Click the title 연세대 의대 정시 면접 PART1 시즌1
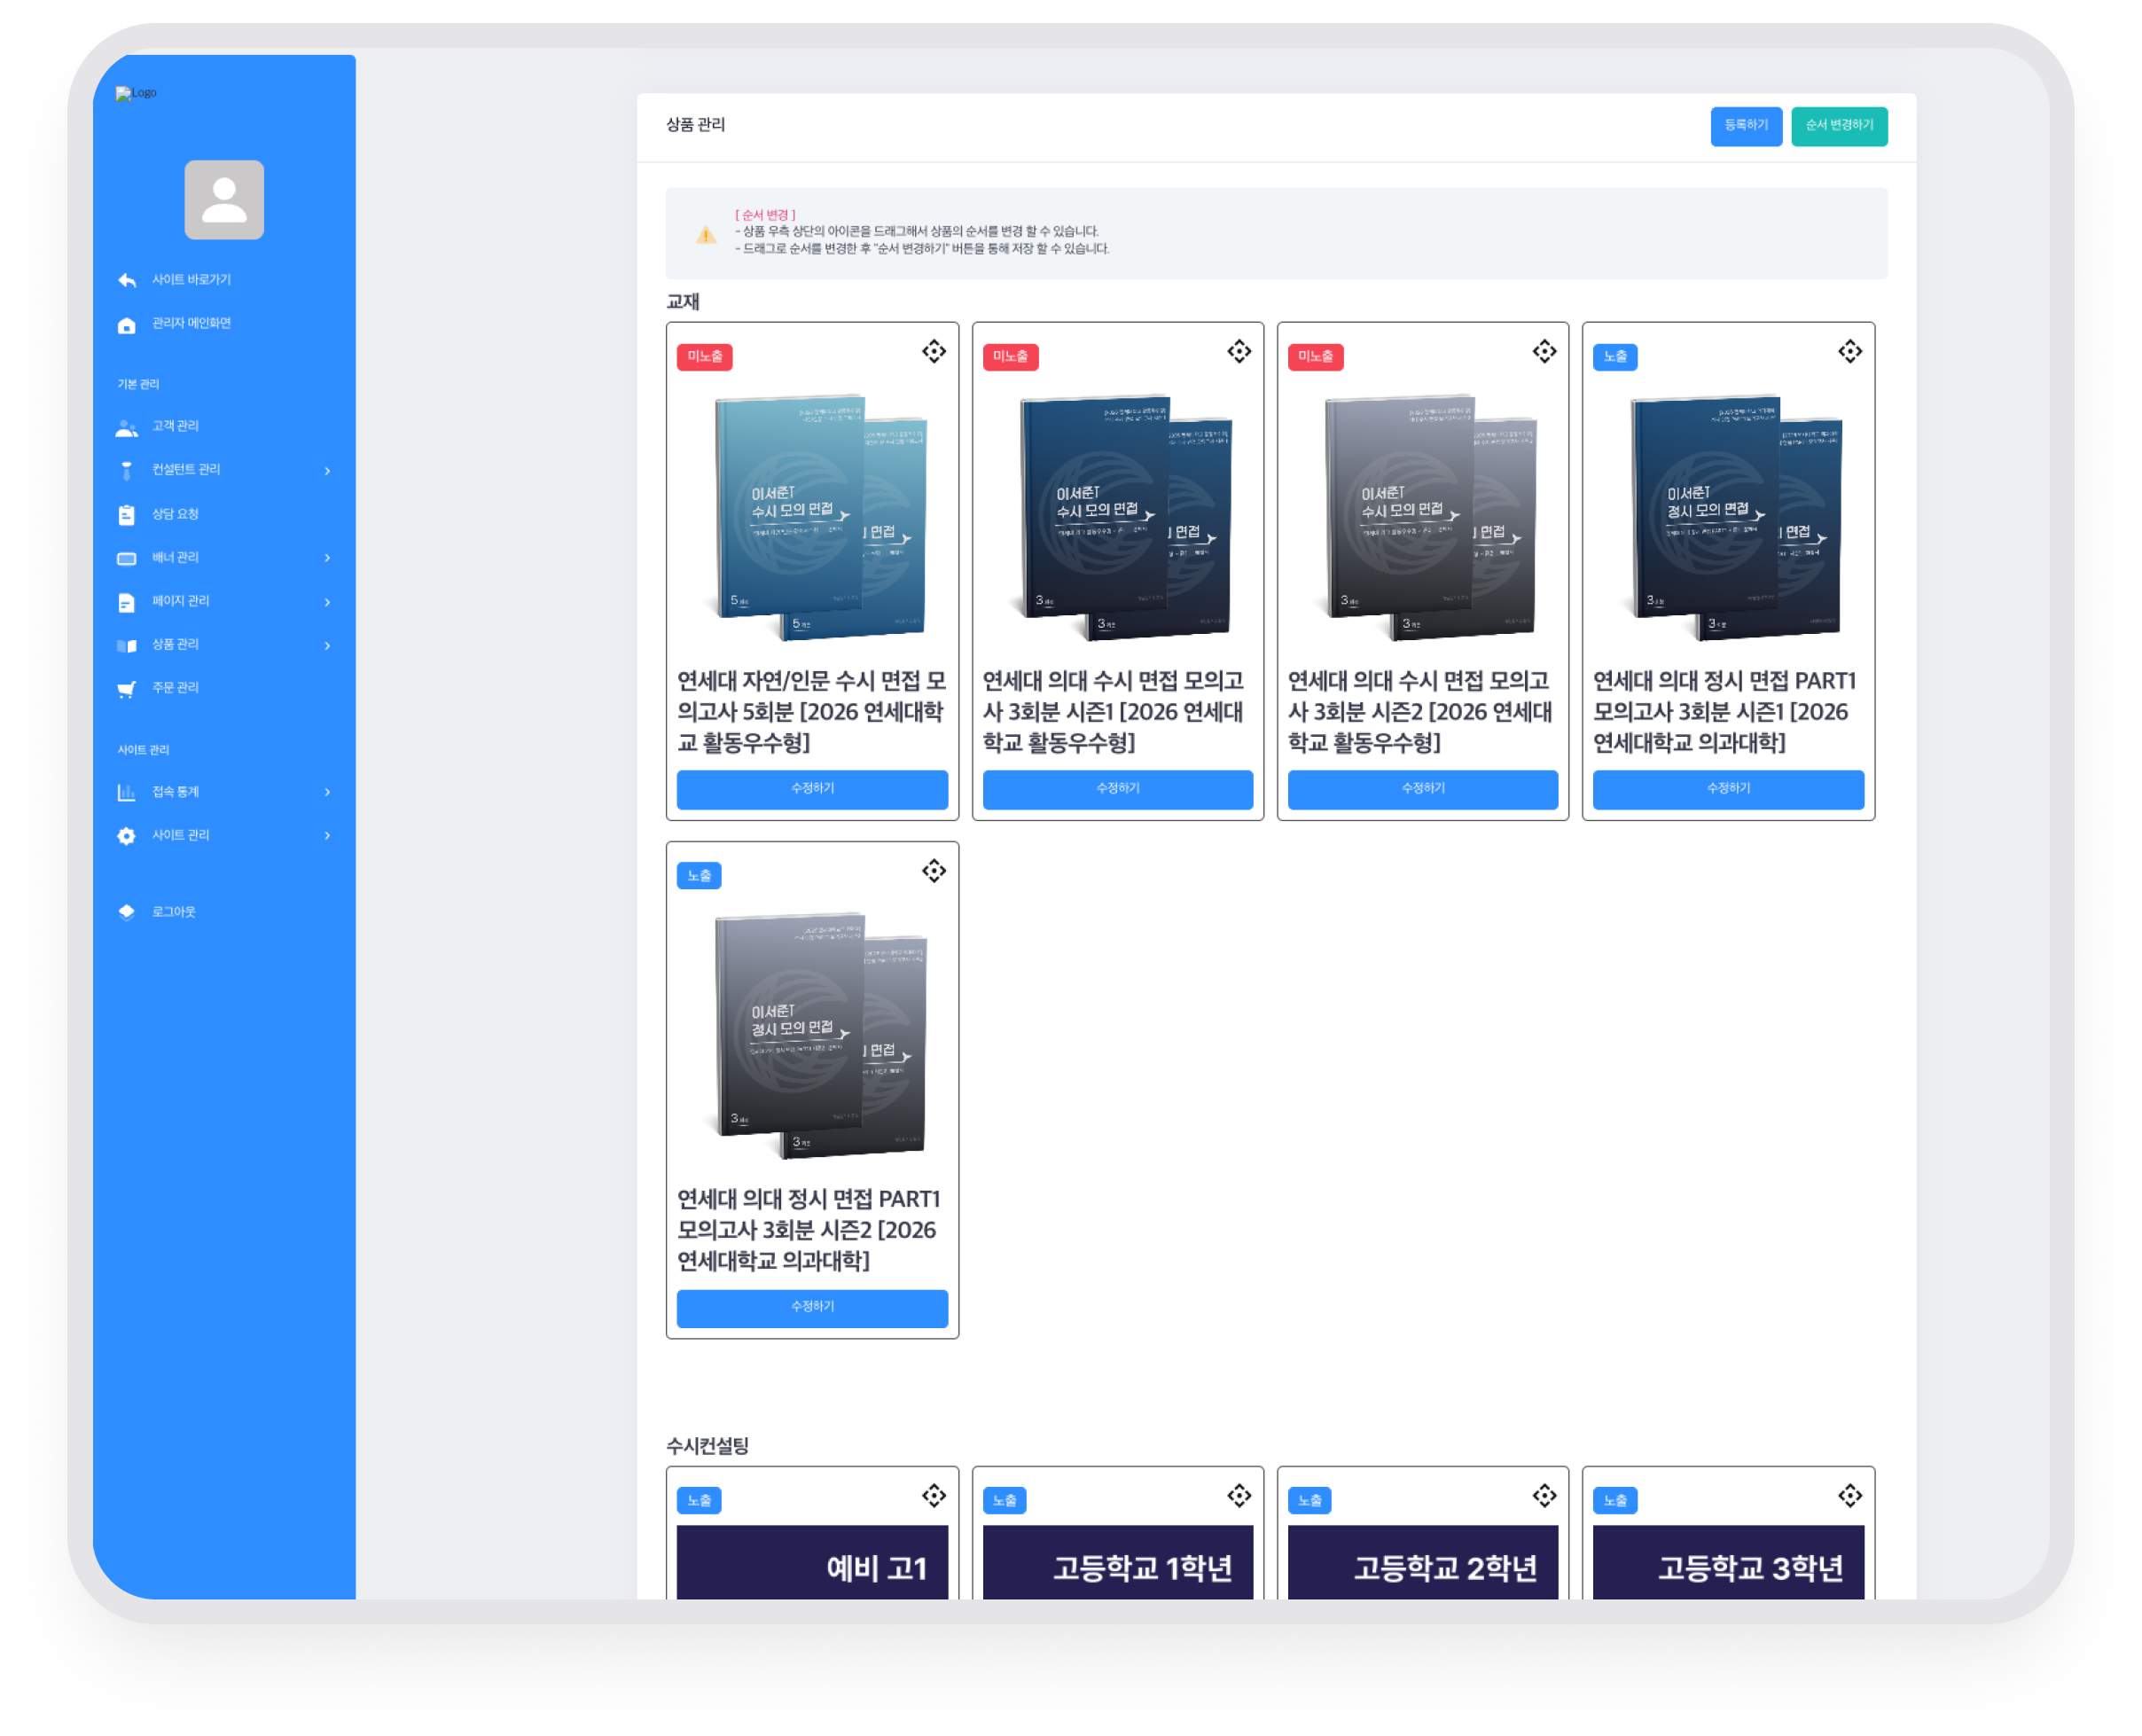The image size is (2142, 1736). [x=1725, y=712]
